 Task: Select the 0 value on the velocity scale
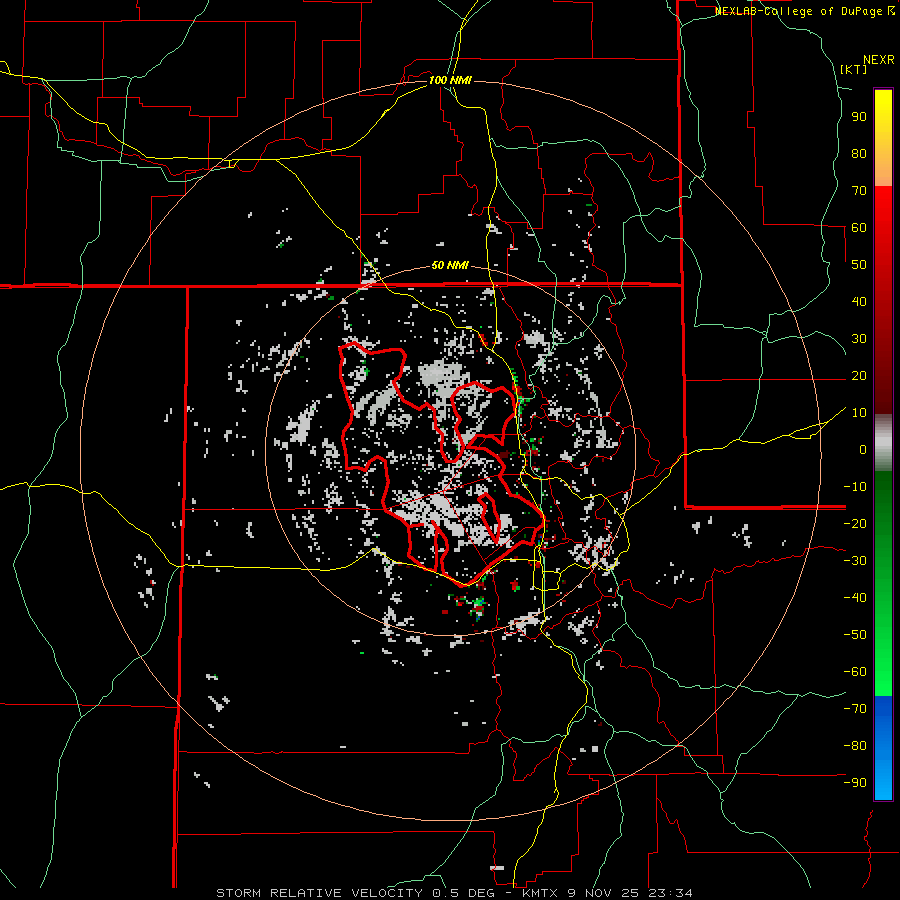coord(862,450)
